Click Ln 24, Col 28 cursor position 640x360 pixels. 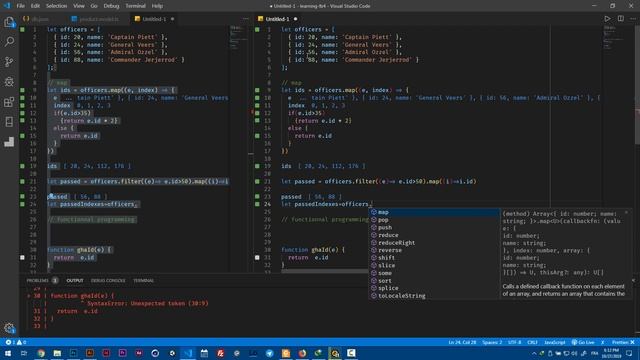point(462,342)
